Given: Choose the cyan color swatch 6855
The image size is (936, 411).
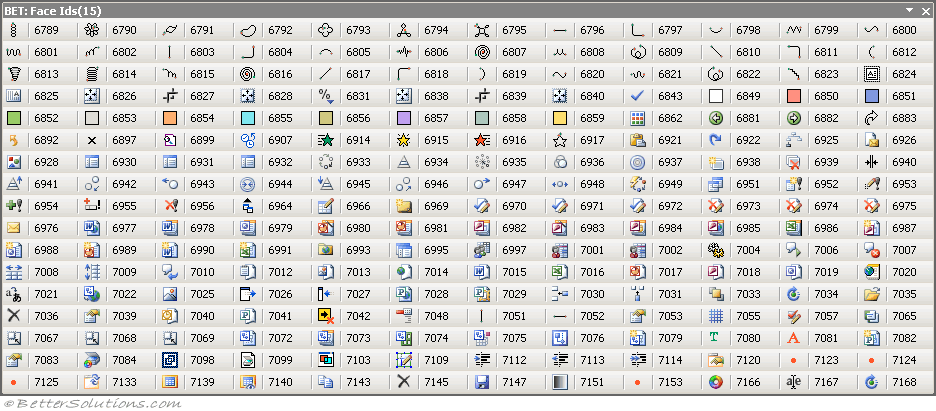Looking at the screenshot, I should coord(248,118).
